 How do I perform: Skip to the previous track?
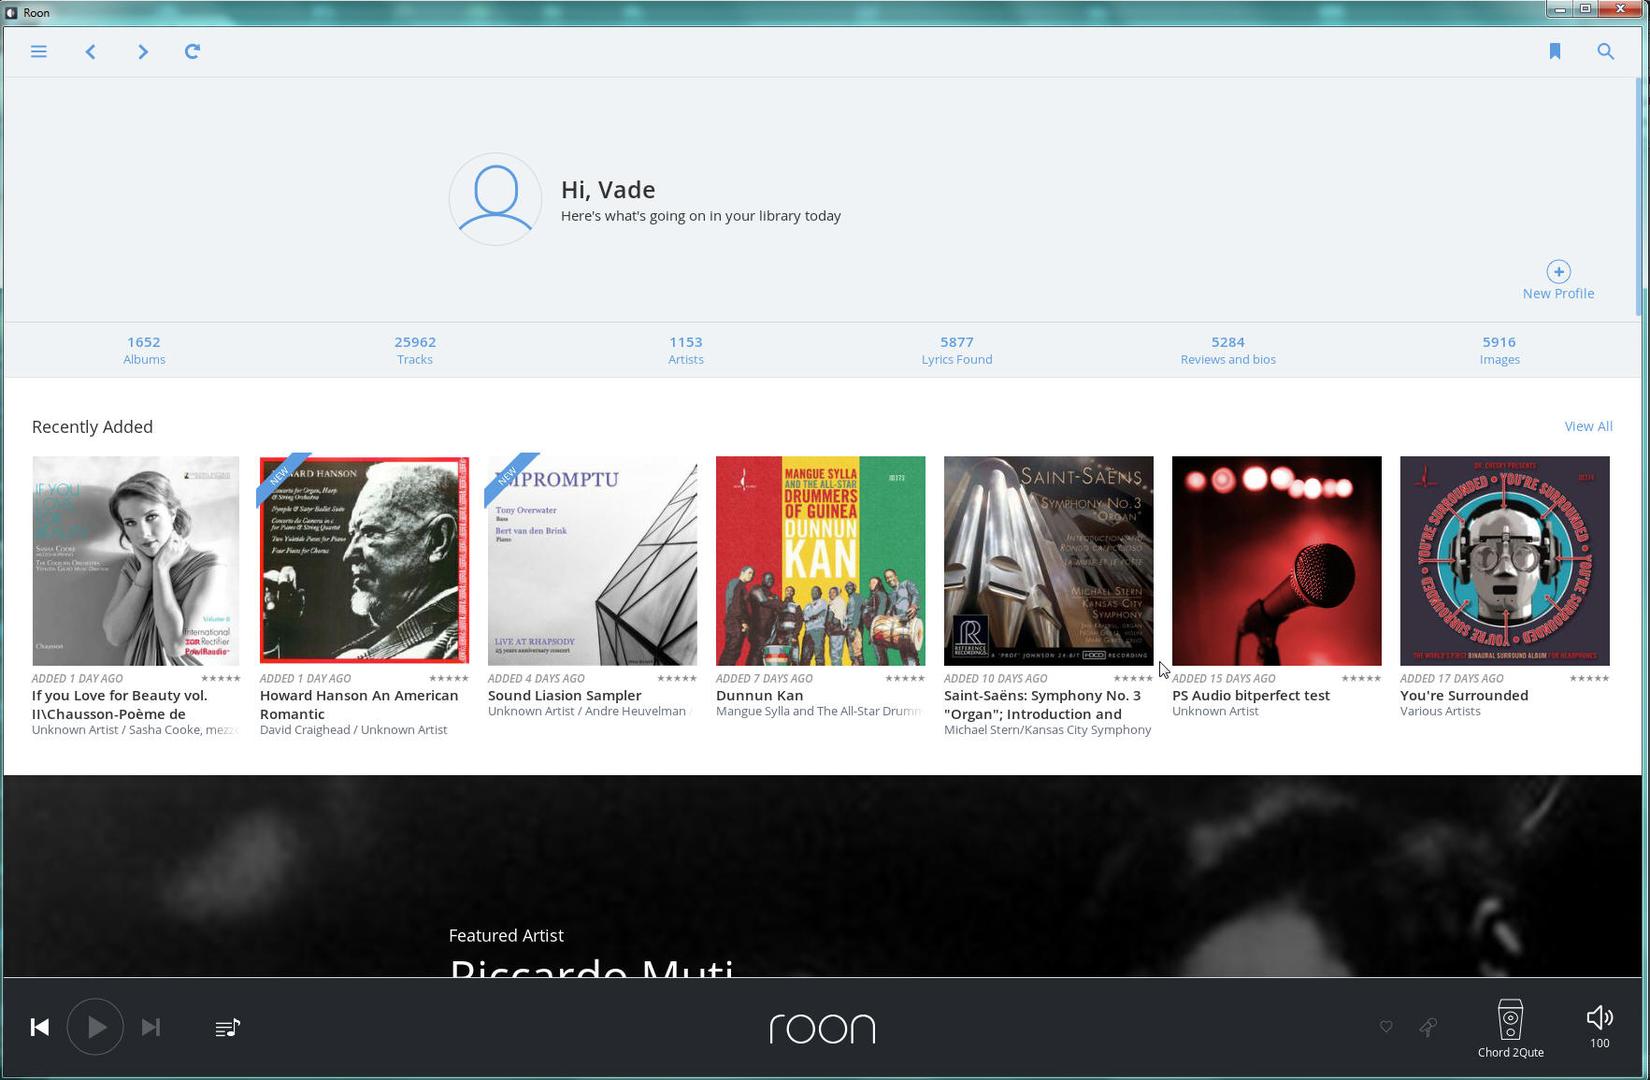click(40, 1027)
